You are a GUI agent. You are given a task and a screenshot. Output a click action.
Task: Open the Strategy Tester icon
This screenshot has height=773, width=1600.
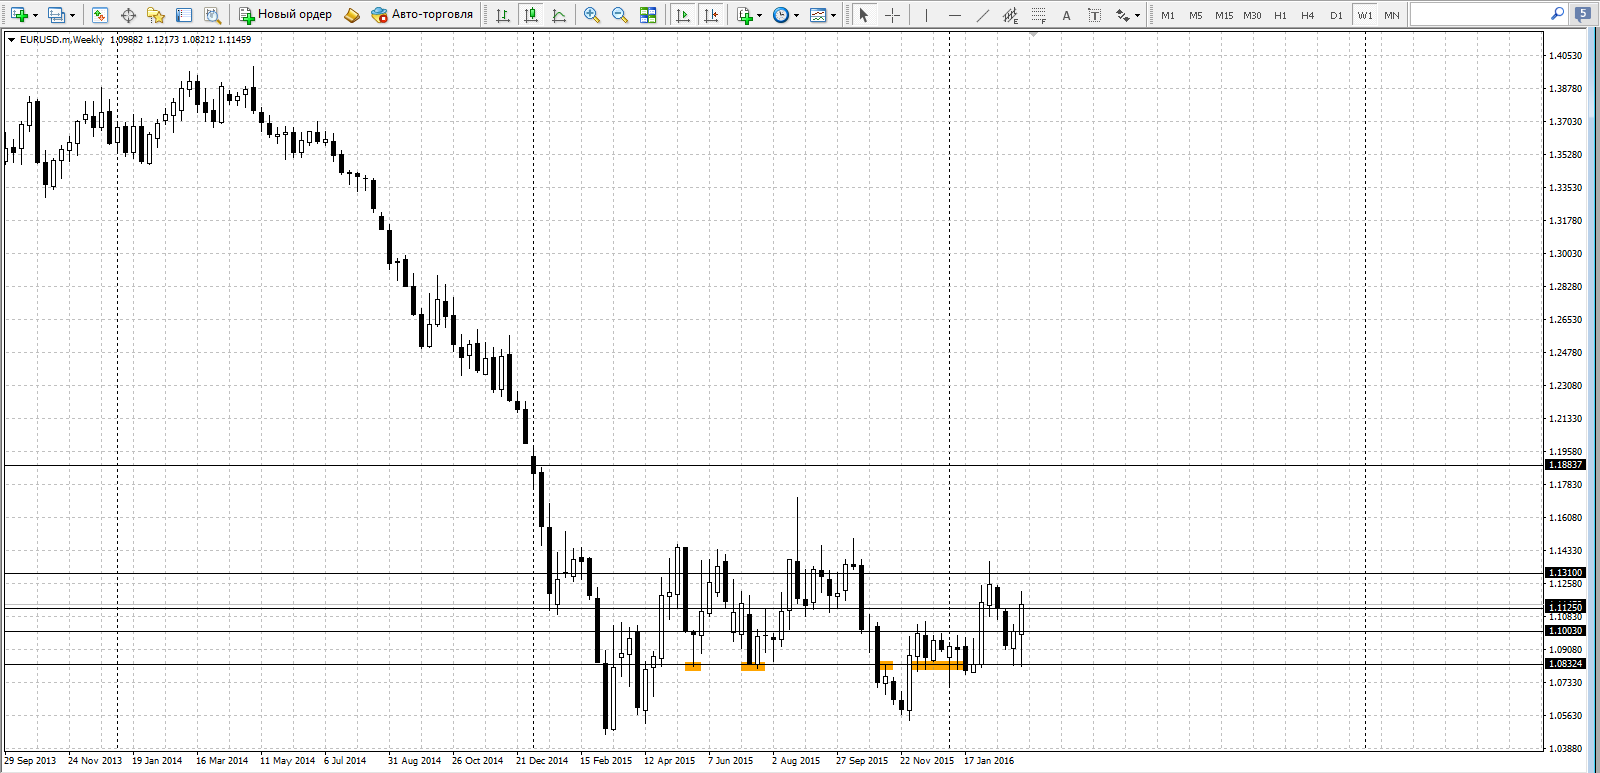click(x=212, y=15)
